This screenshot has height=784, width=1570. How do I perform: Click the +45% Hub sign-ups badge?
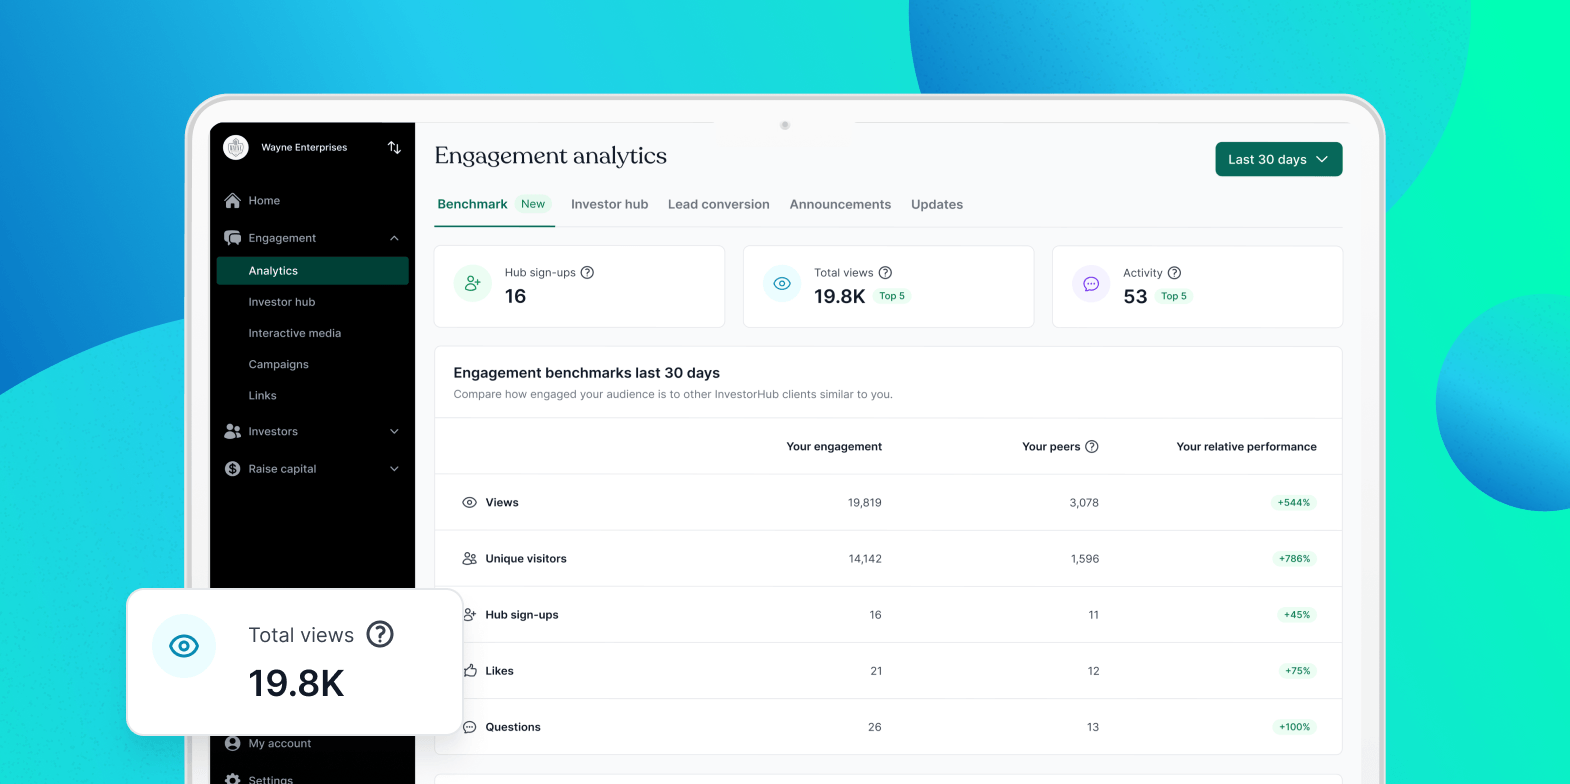point(1297,615)
